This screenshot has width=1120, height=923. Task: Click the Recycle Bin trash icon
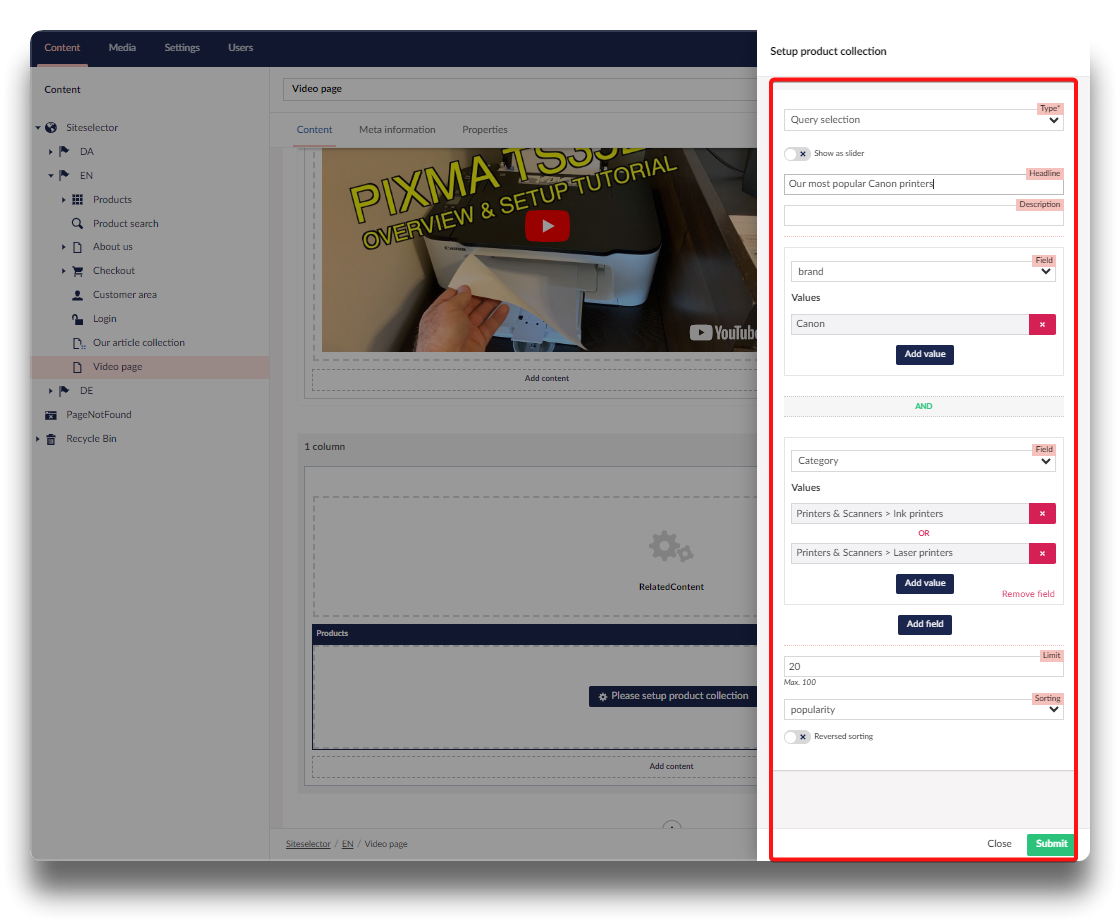tap(51, 439)
